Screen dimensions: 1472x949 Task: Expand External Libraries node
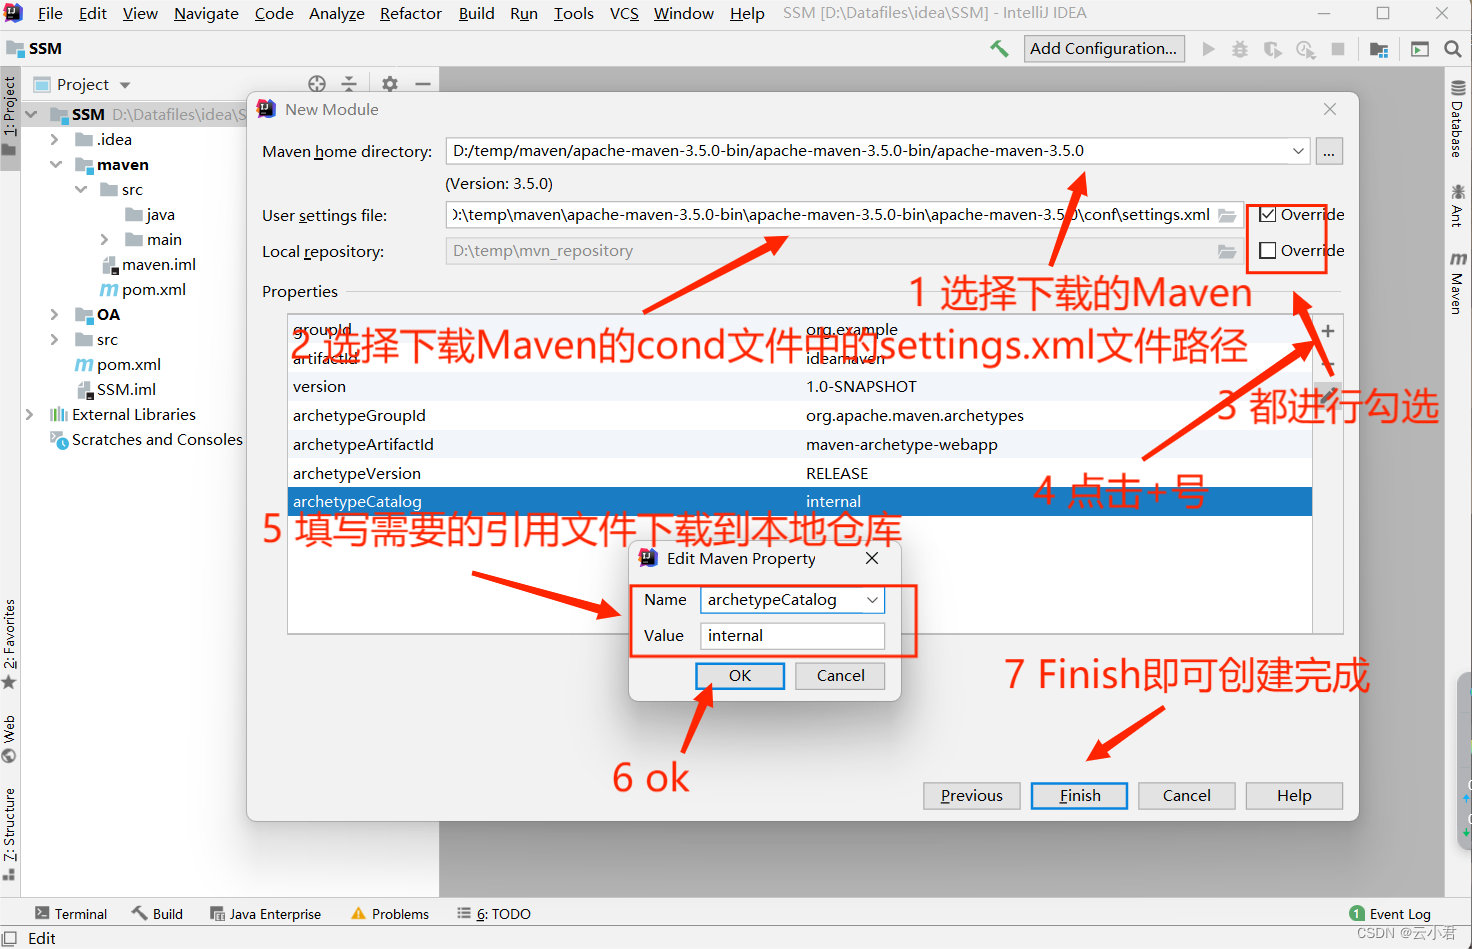click(x=30, y=414)
